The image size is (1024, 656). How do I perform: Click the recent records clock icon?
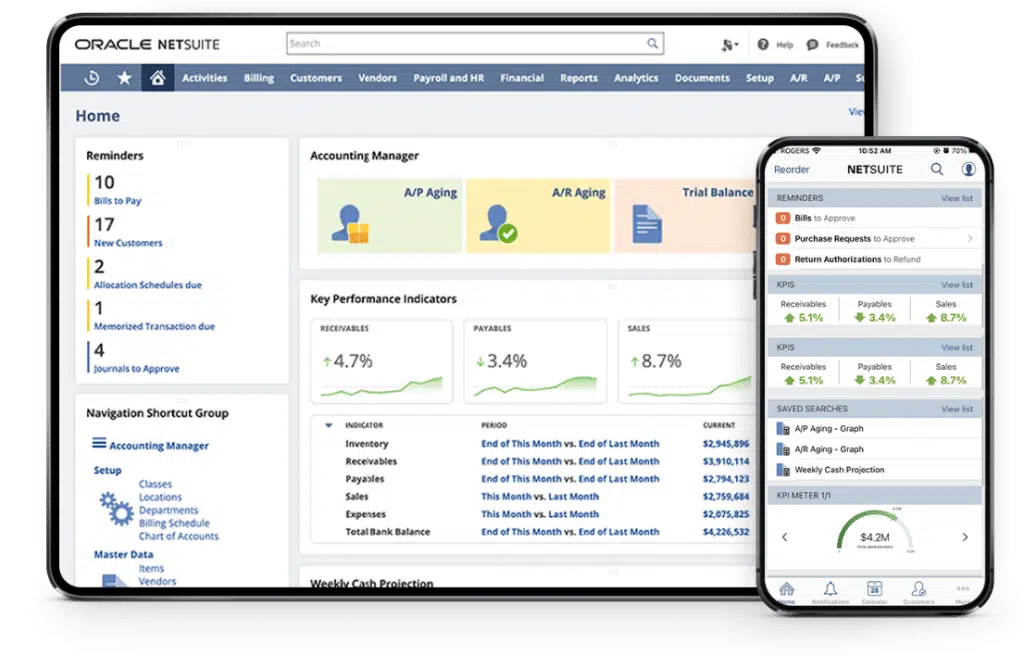point(91,76)
